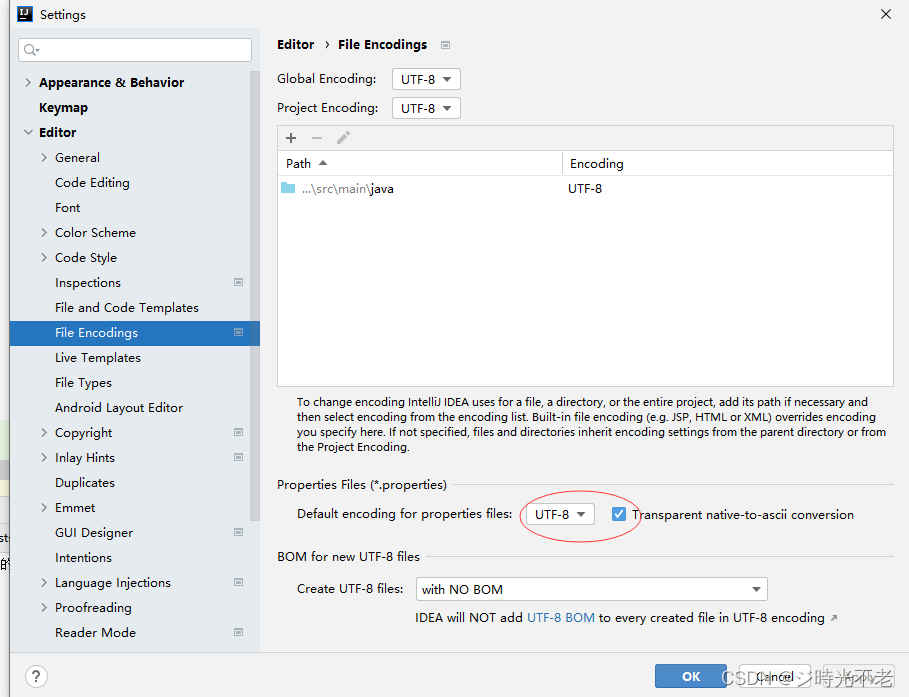Screen dimensions: 909x697
Task: Open Reader Mode settings
Action: point(95,632)
